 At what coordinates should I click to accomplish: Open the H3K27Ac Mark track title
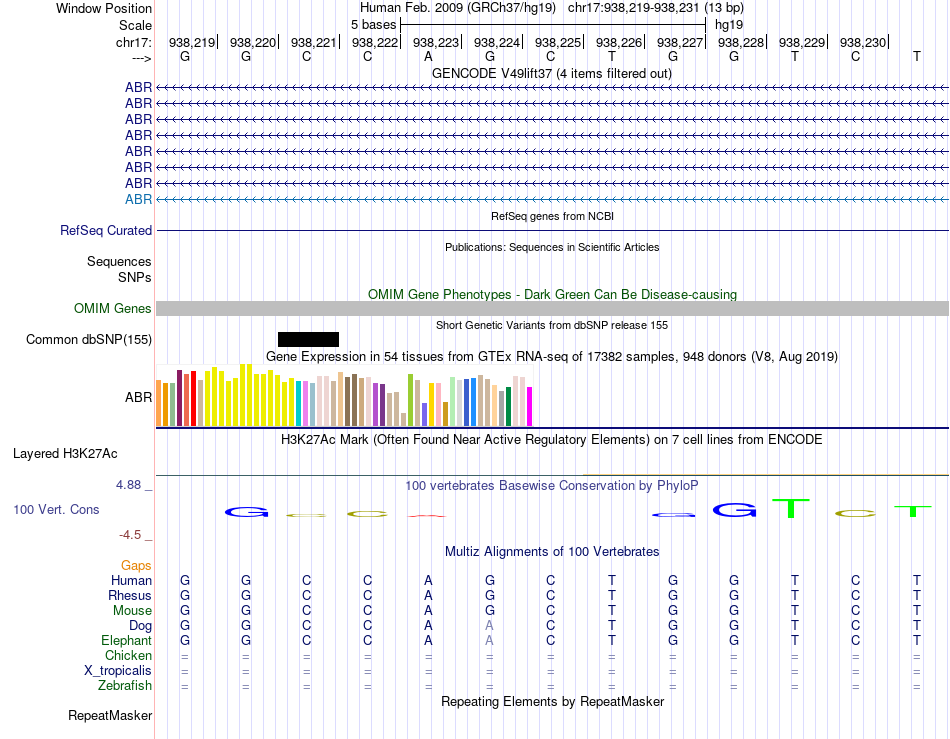(x=551, y=440)
